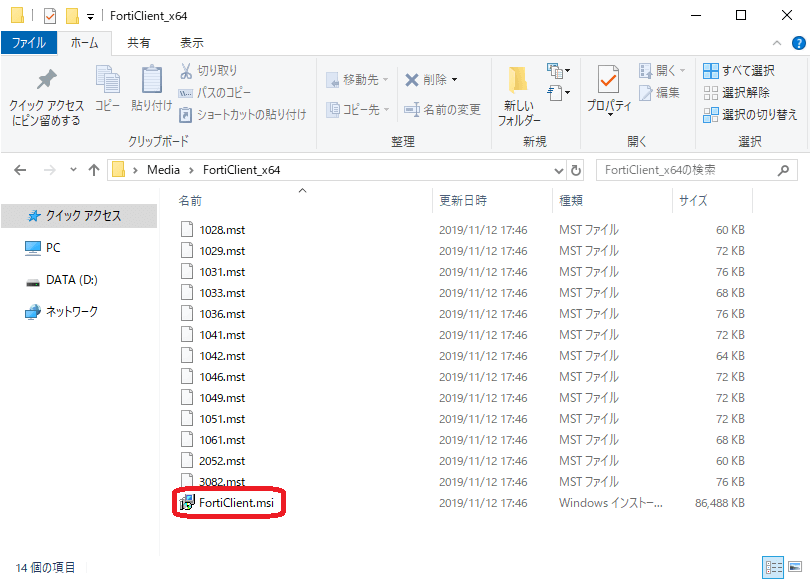Double-check the FortiClient.msi installer icon
Screen dimensions: 811x580
click(x=187, y=503)
